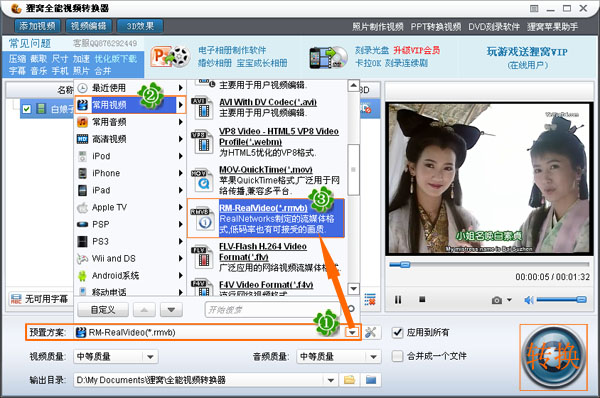Viewport: 600px width, 398px height.
Task: Choose FLV Flash format icon
Action: click(202, 257)
